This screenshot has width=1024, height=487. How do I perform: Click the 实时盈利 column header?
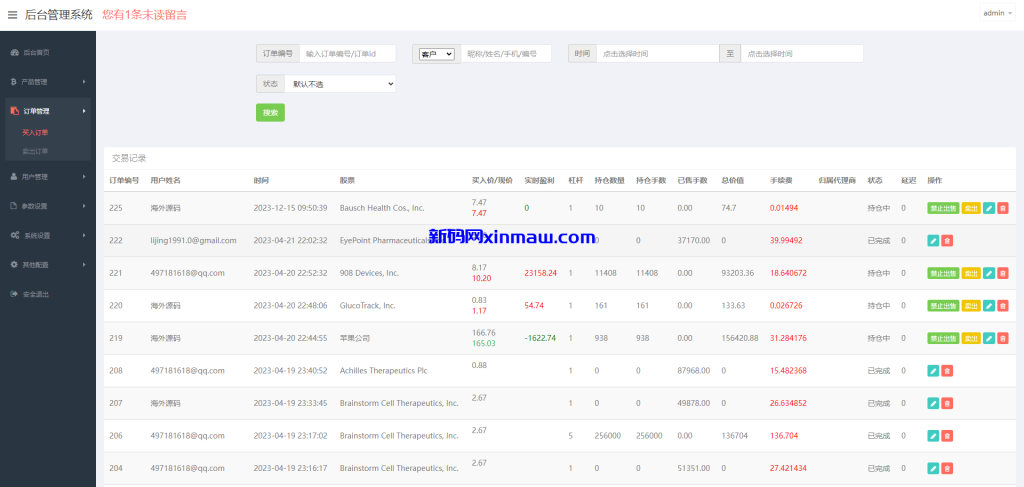(539, 180)
